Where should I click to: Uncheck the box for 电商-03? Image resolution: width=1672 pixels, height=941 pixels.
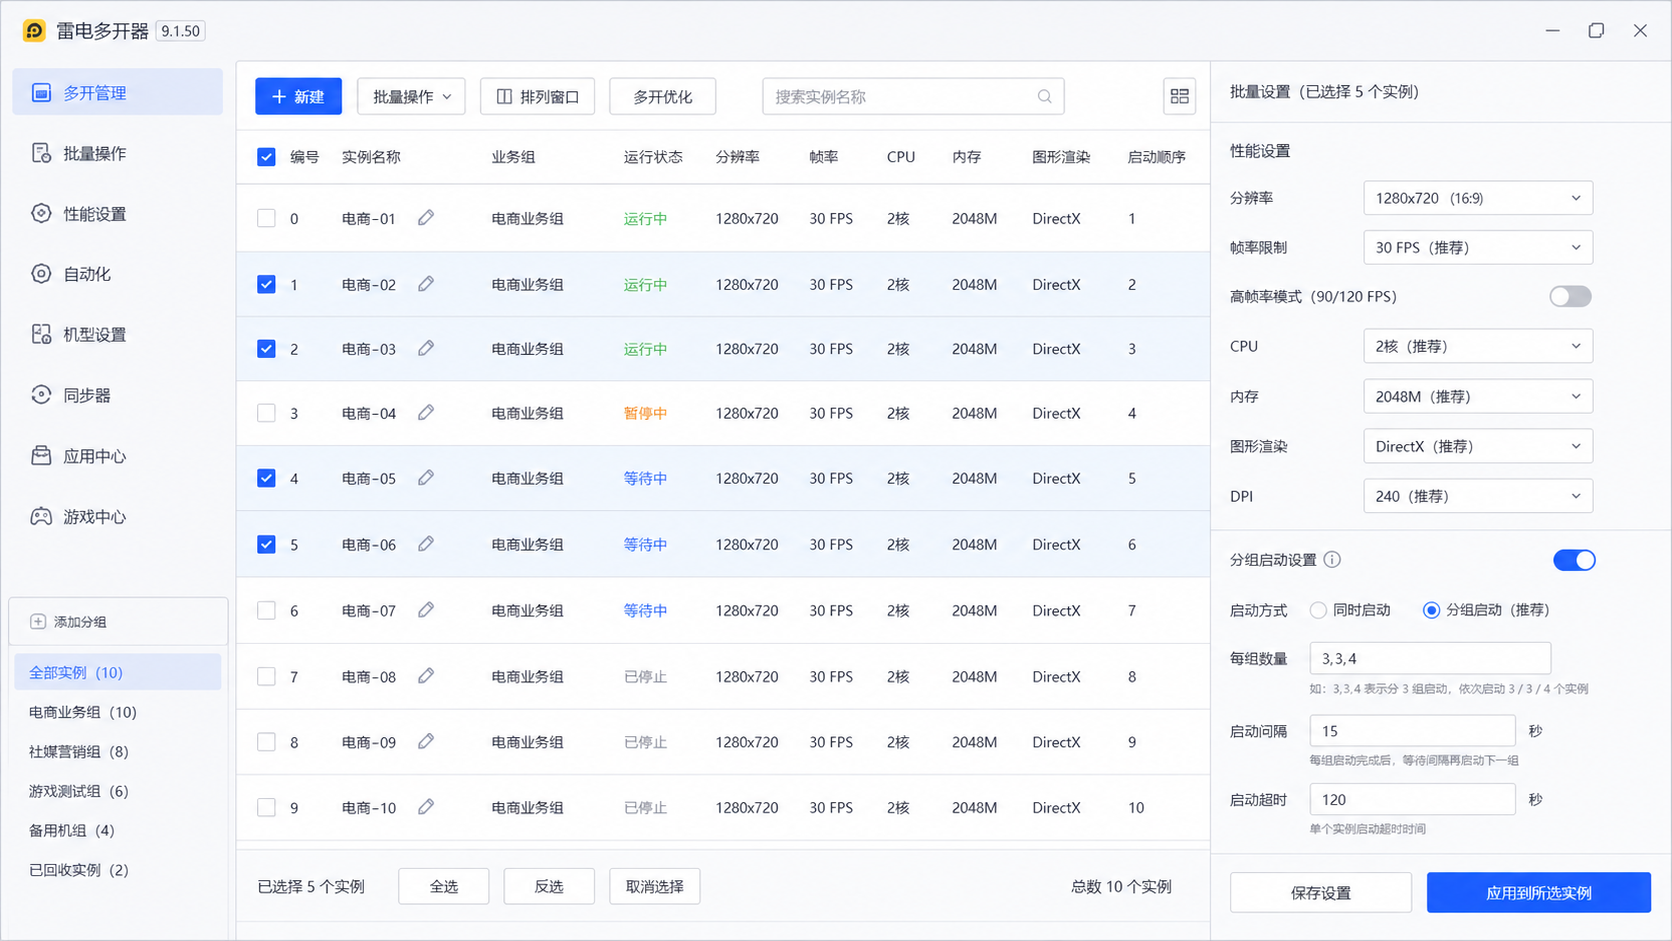click(x=266, y=348)
